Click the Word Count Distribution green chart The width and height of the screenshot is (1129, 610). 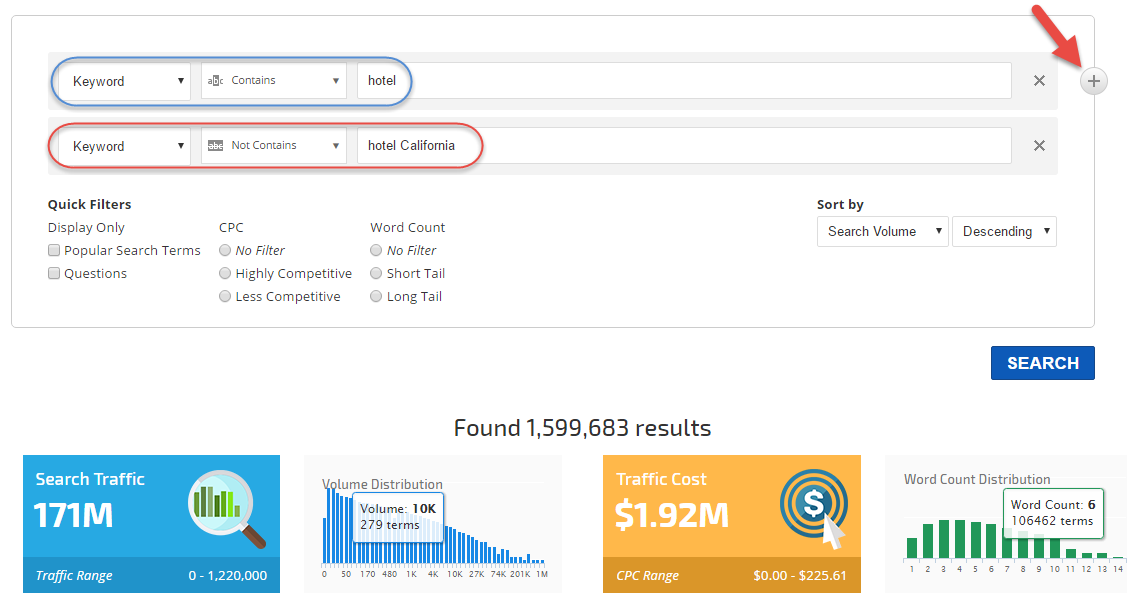[x=1005, y=541]
